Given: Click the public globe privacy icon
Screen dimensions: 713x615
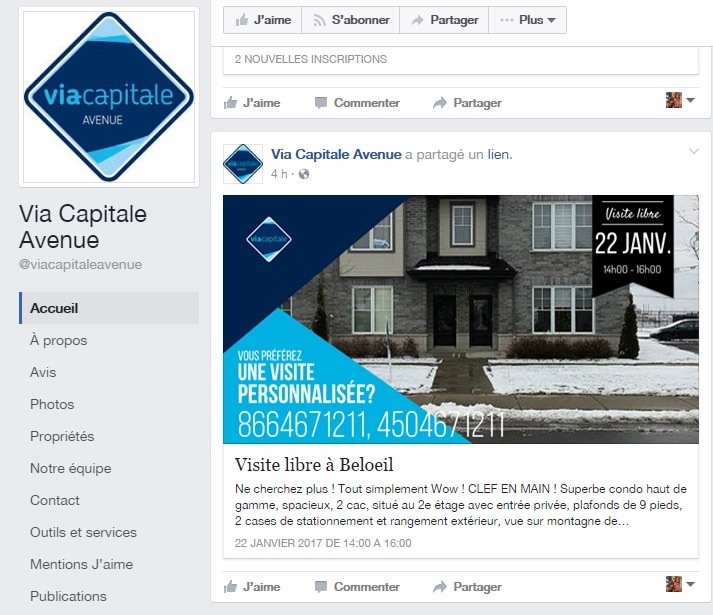Looking at the screenshot, I should (304, 174).
